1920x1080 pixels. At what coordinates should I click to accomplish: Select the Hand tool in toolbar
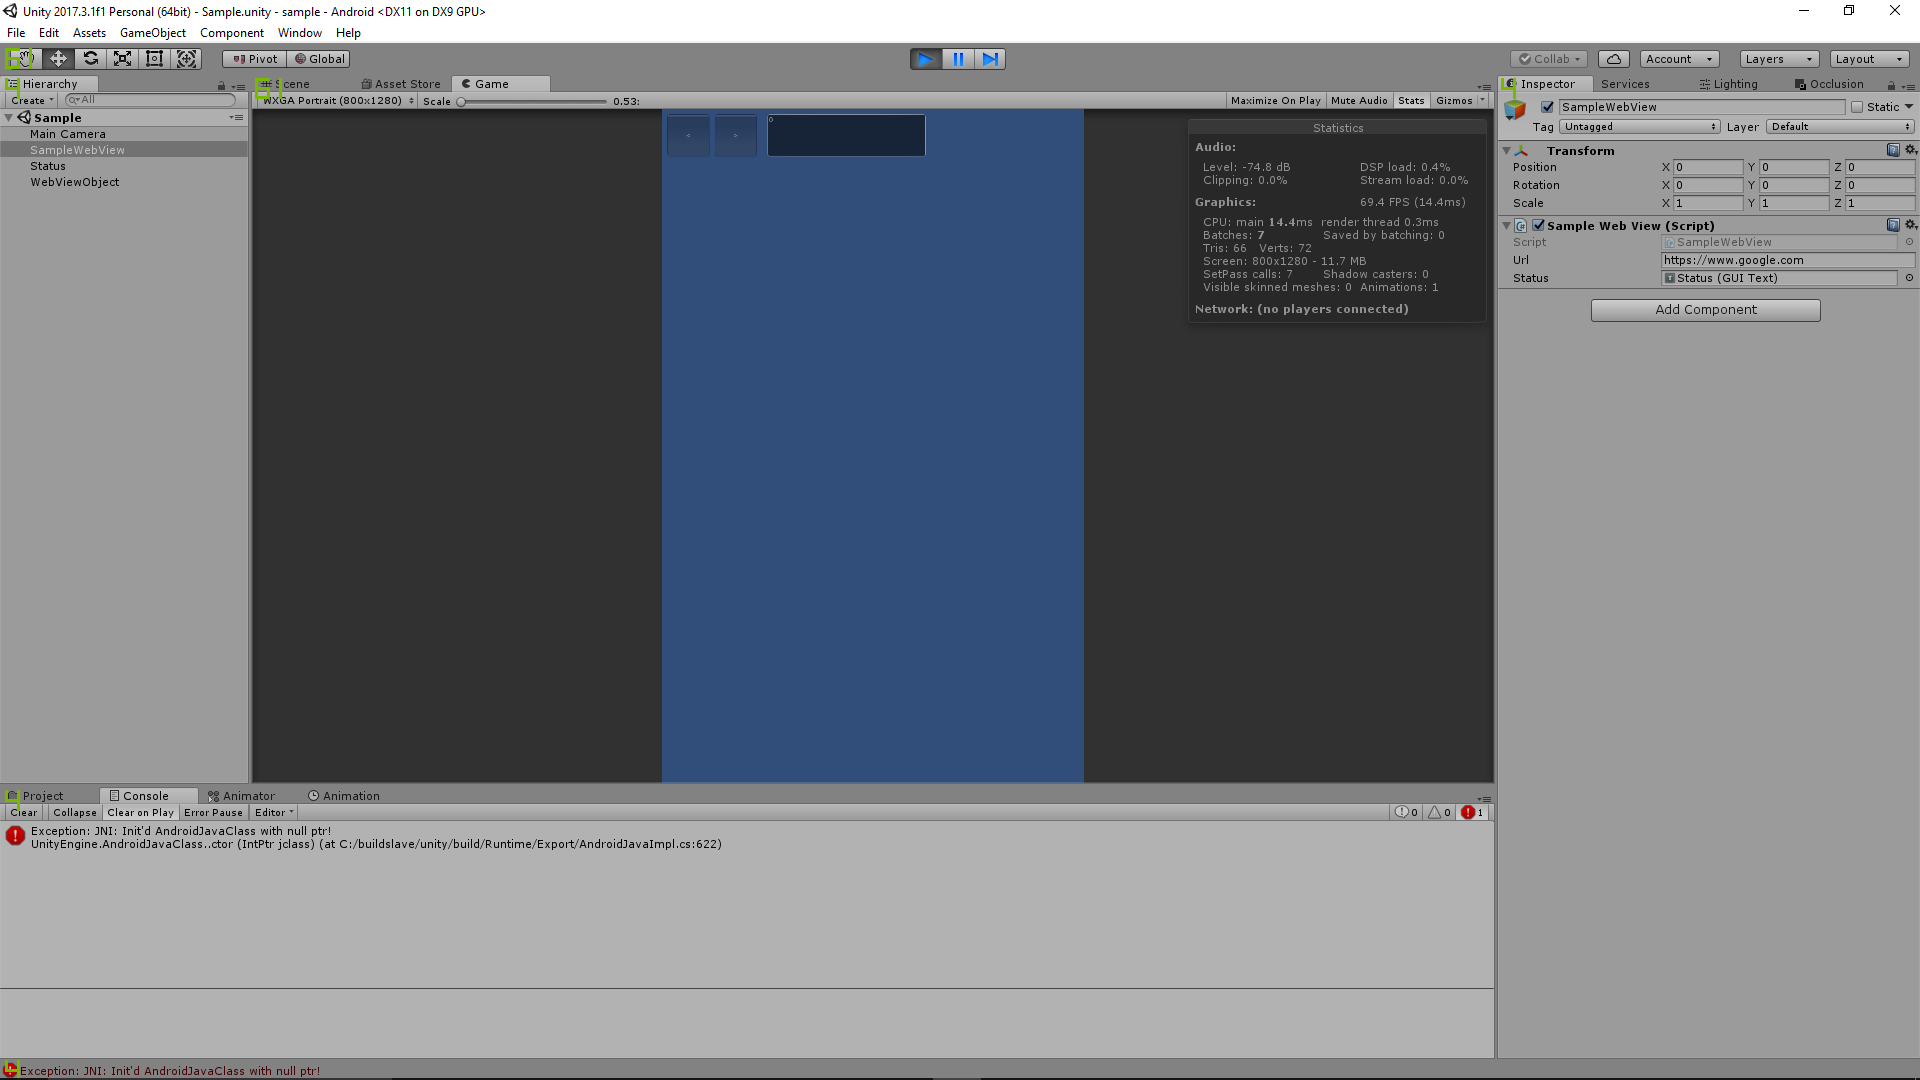pos(23,59)
